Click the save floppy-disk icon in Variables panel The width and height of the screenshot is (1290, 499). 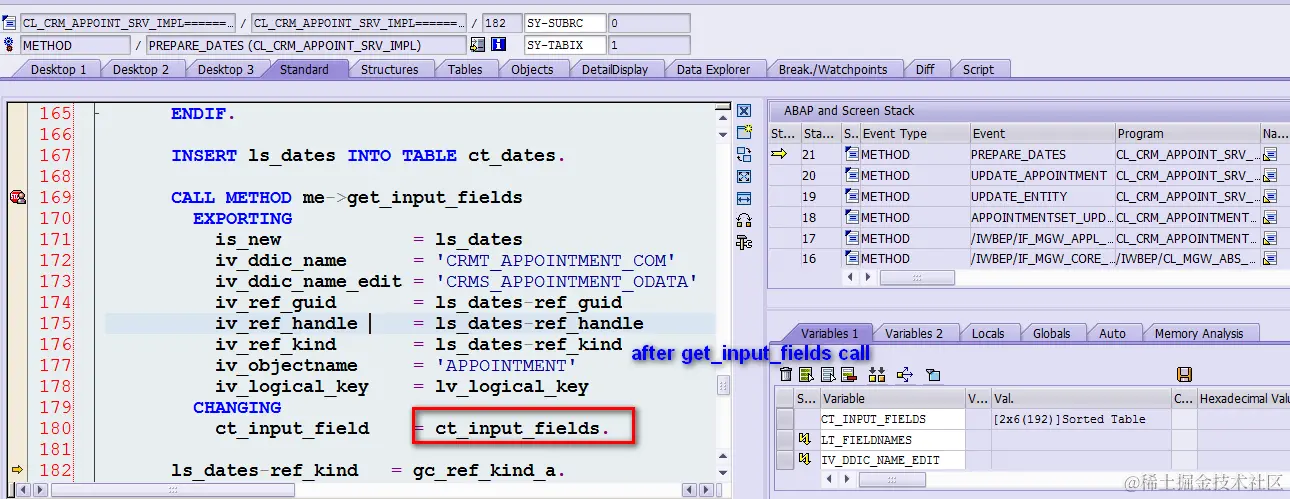coord(1184,374)
